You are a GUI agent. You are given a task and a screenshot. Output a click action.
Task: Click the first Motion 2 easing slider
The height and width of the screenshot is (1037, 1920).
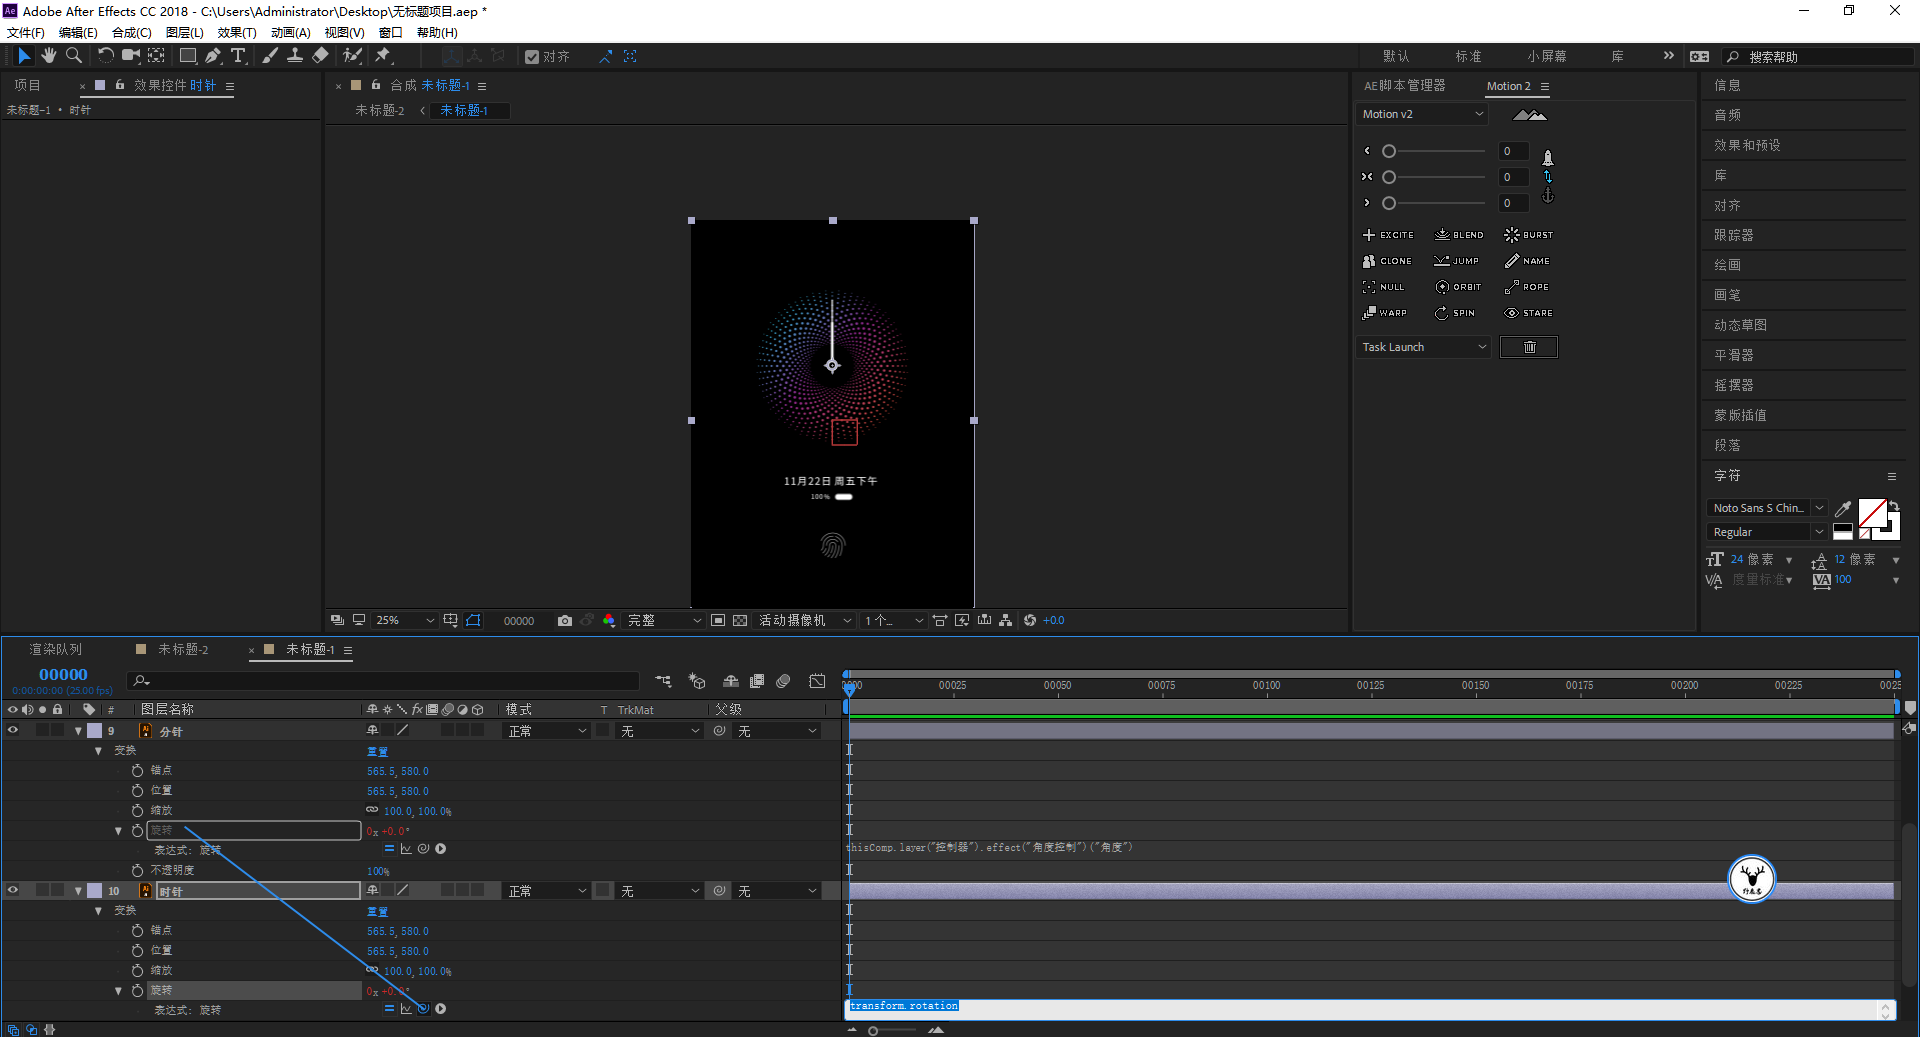click(x=1389, y=151)
